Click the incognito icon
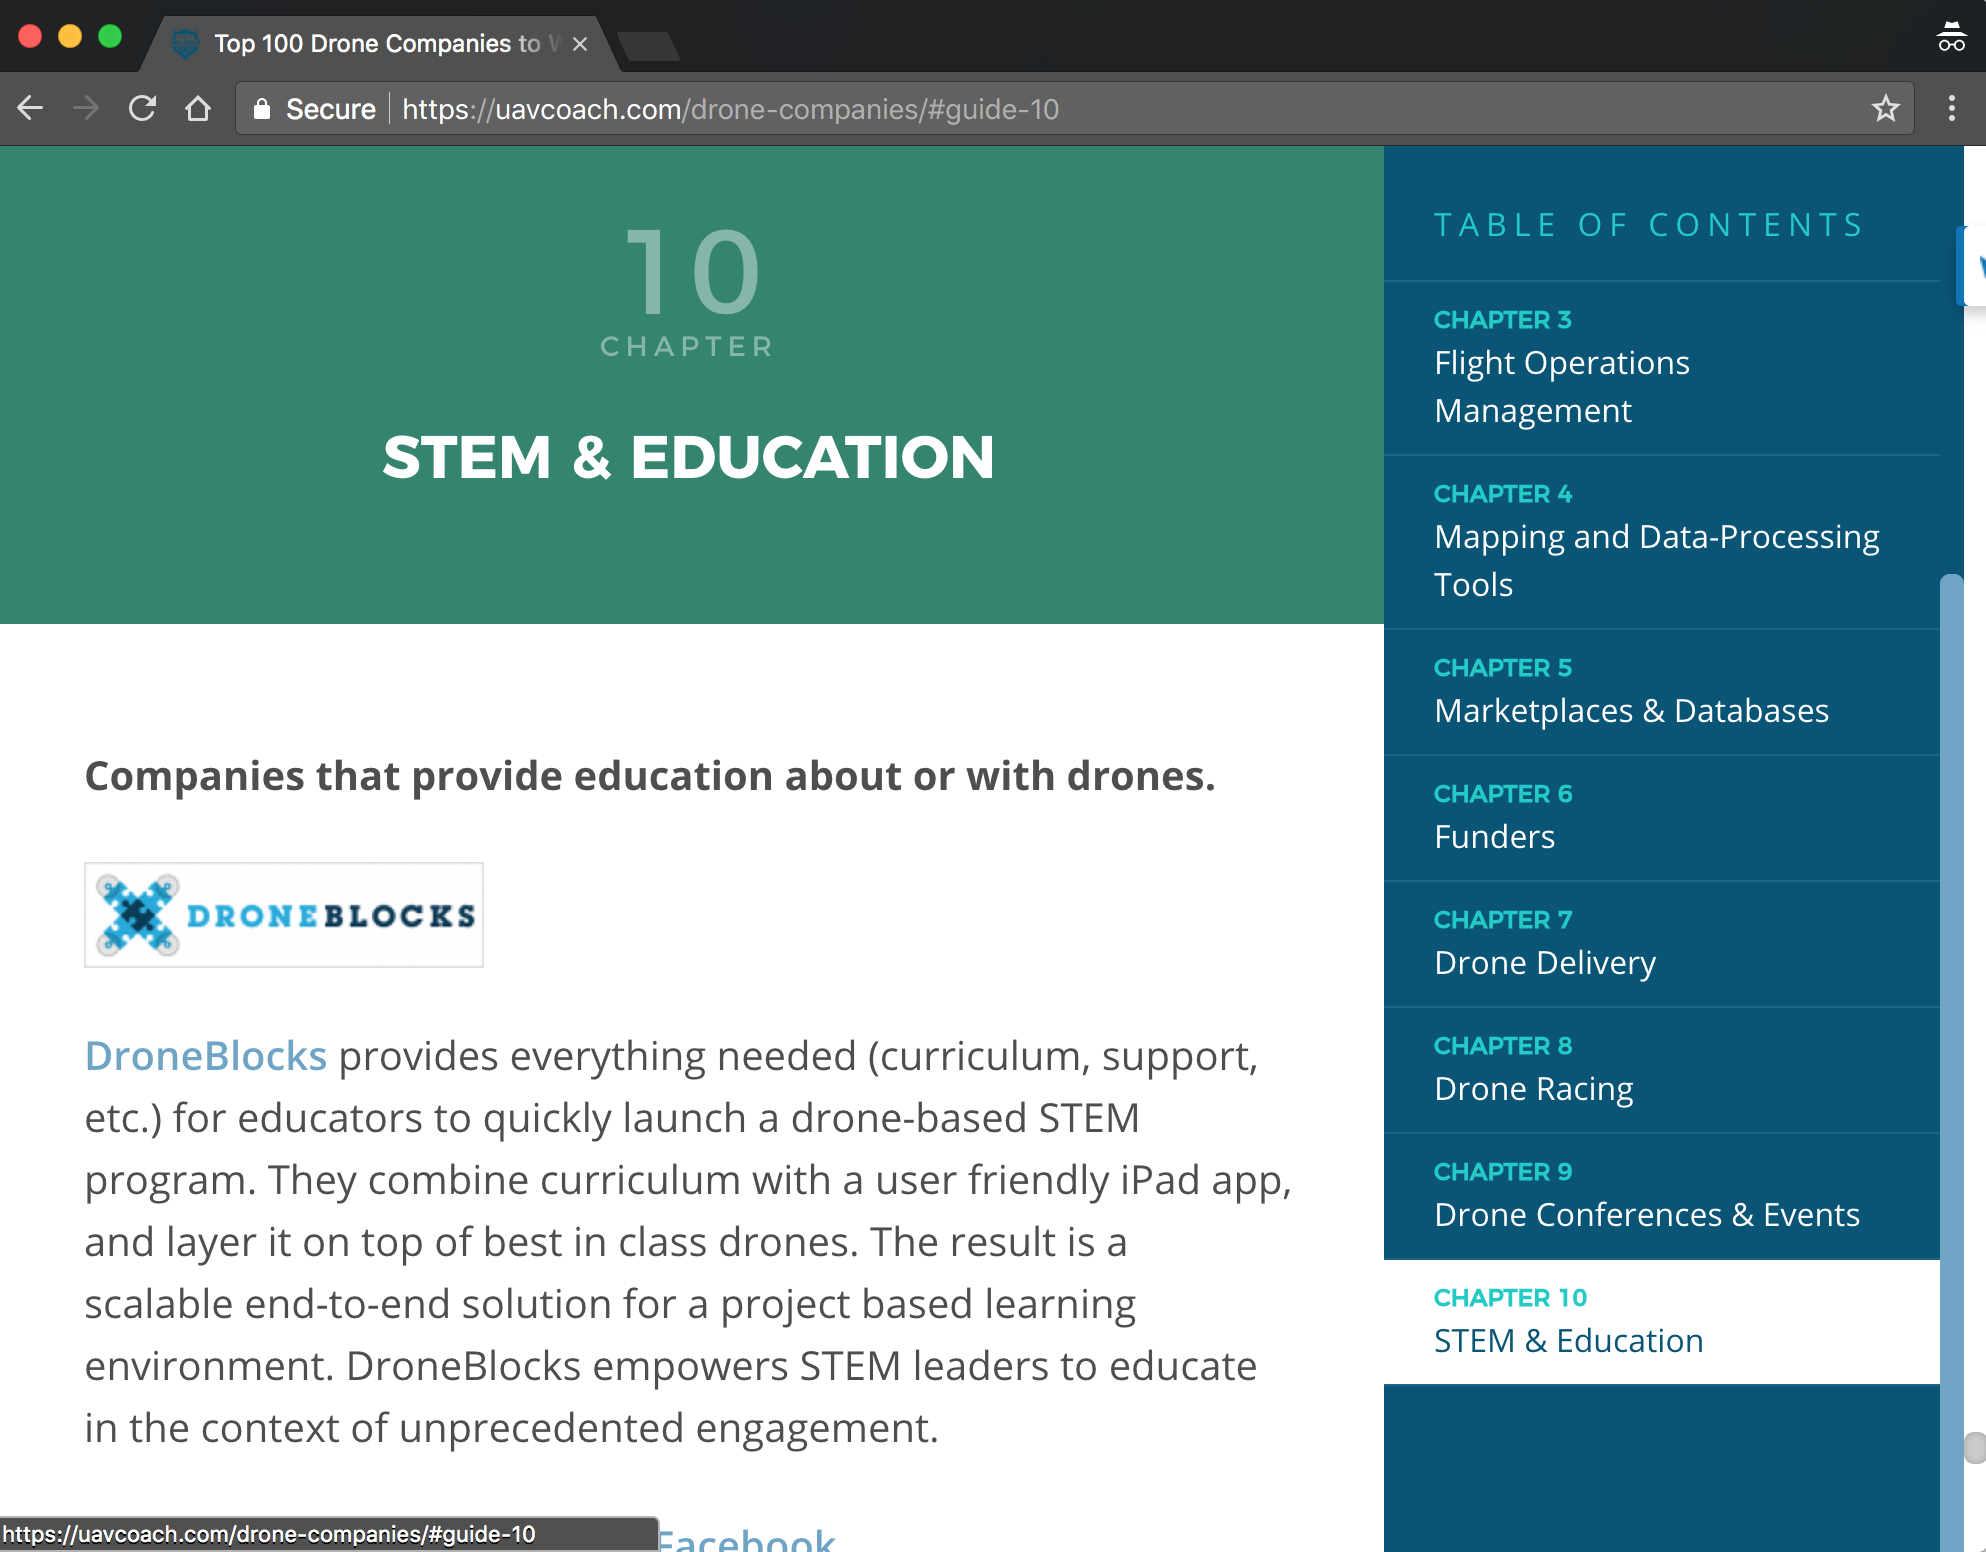Image resolution: width=1986 pixels, height=1552 pixels. point(1951,37)
